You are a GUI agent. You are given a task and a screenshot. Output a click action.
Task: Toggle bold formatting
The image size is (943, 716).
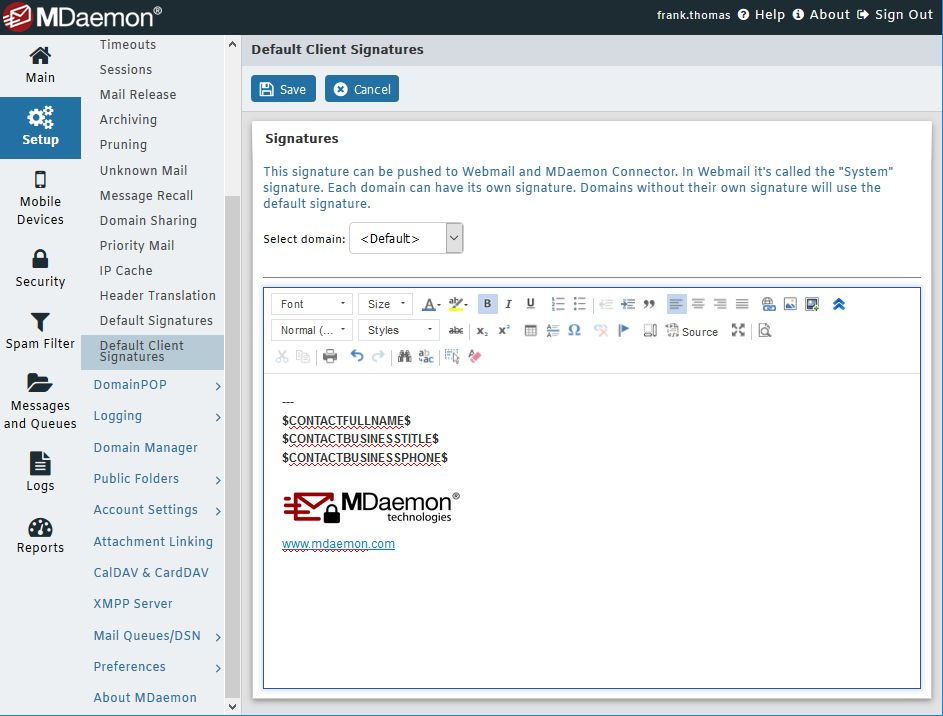(487, 304)
